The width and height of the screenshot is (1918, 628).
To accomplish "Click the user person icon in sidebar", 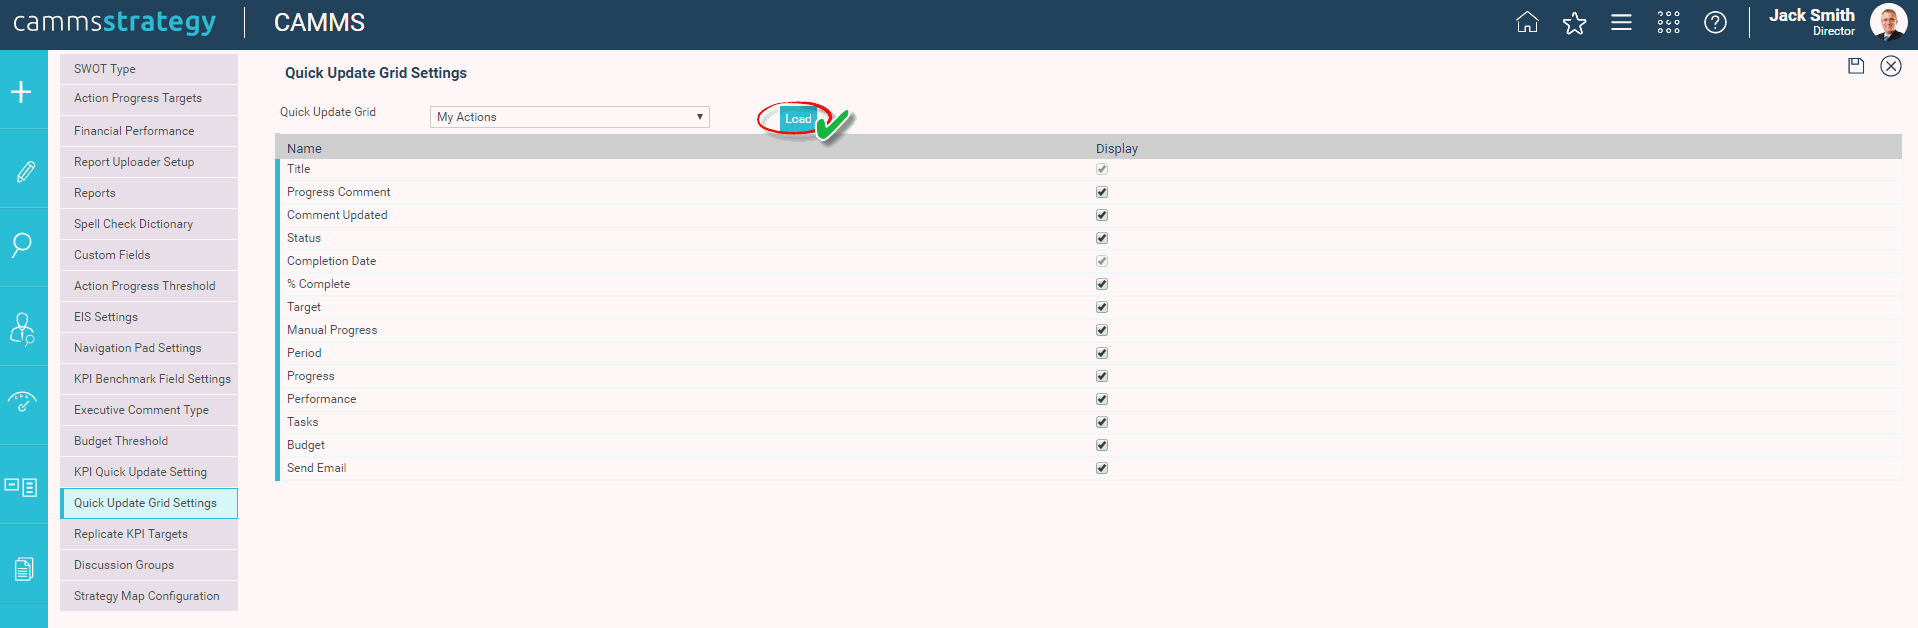I will (21, 328).
